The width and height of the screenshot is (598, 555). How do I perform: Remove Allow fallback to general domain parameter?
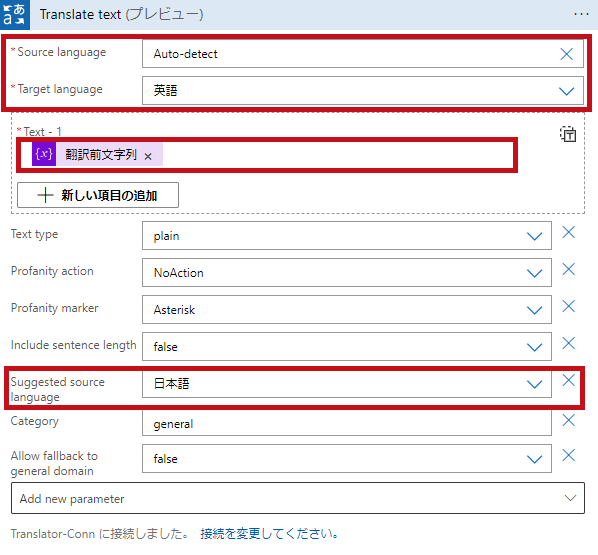(569, 455)
